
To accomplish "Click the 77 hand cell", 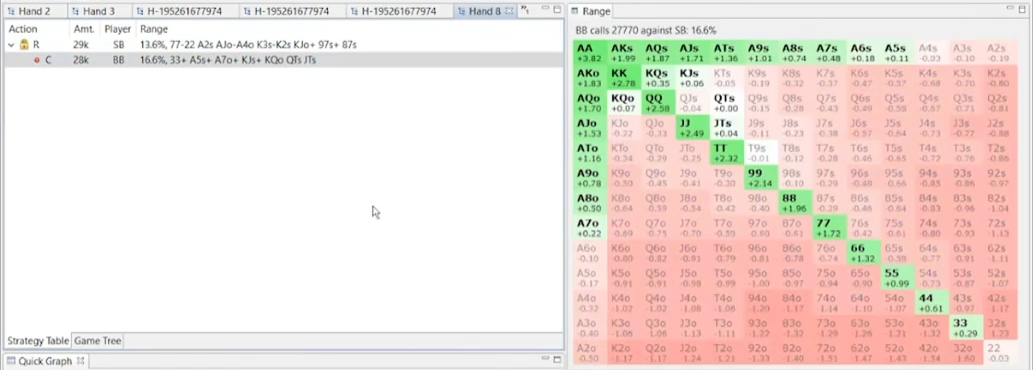I will [x=829, y=228].
